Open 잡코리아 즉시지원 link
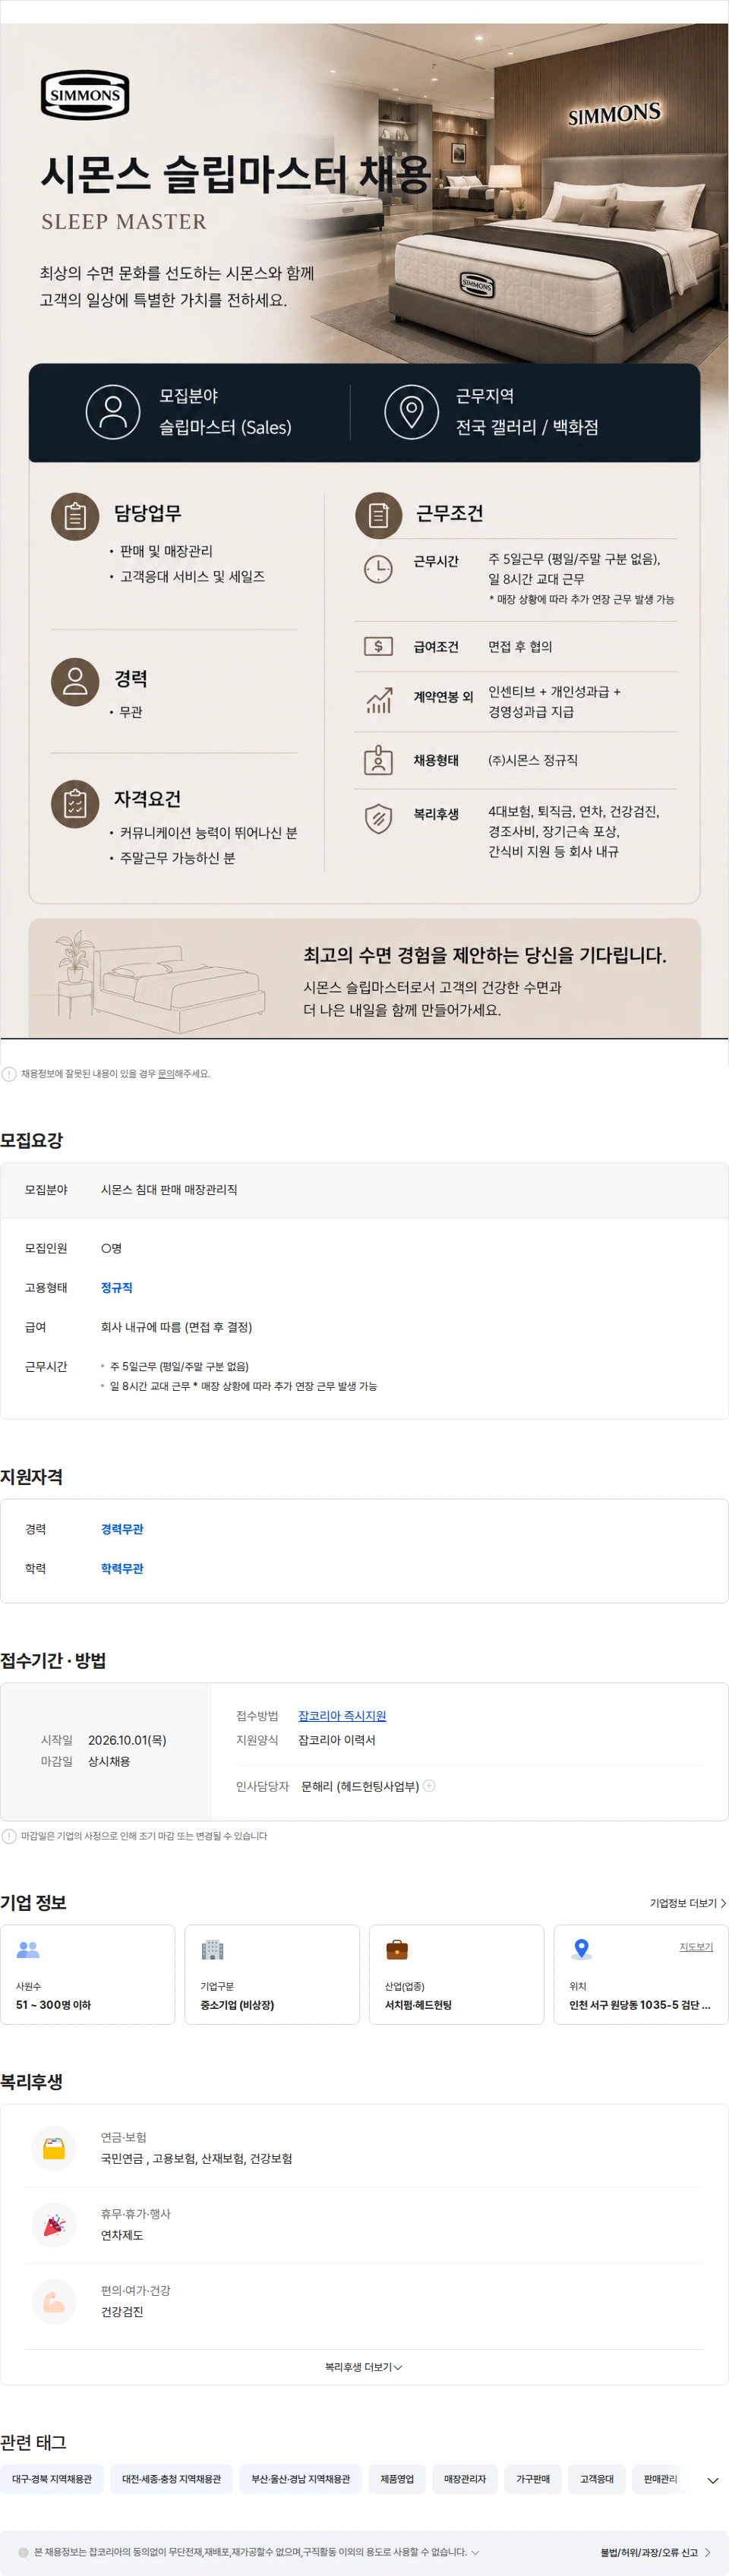The width and height of the screenshot is (729, 2576). point(342,1716)
